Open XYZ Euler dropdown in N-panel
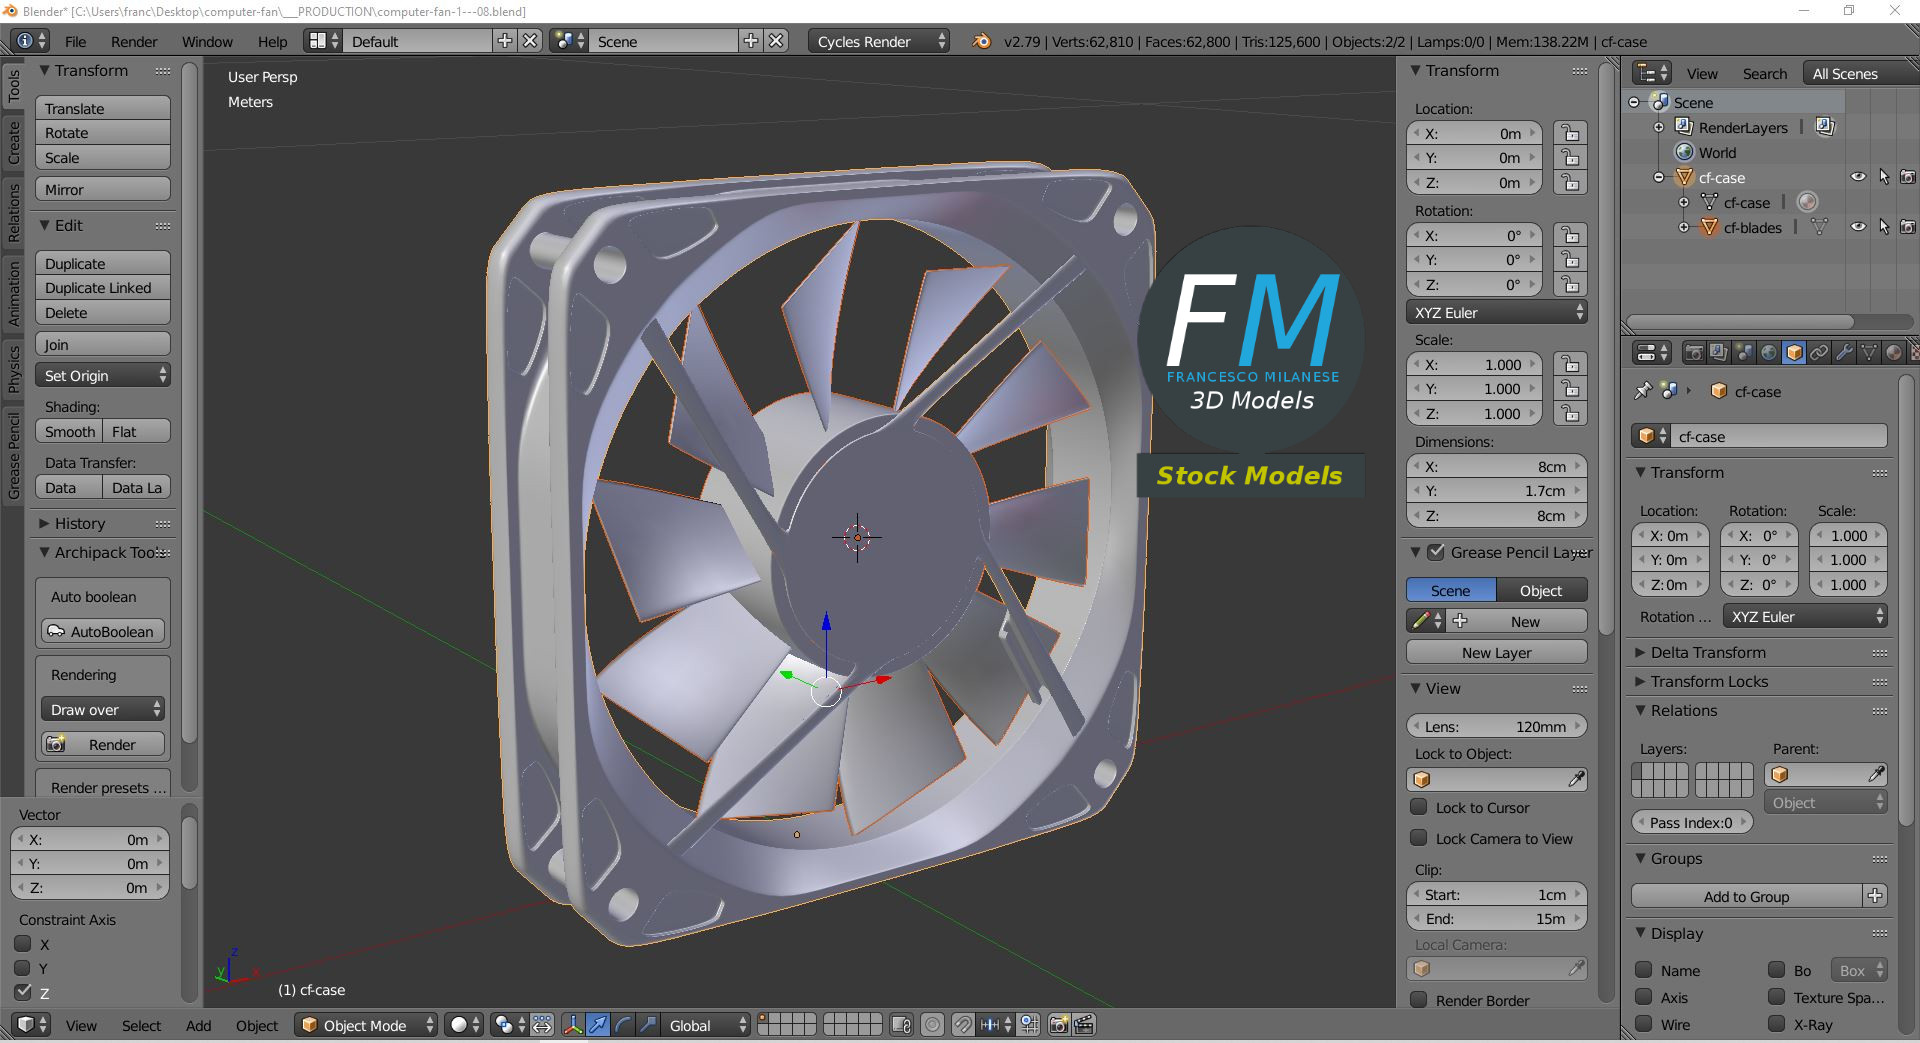This screenshot has height=1043, width=1920. click(1497, 312)
